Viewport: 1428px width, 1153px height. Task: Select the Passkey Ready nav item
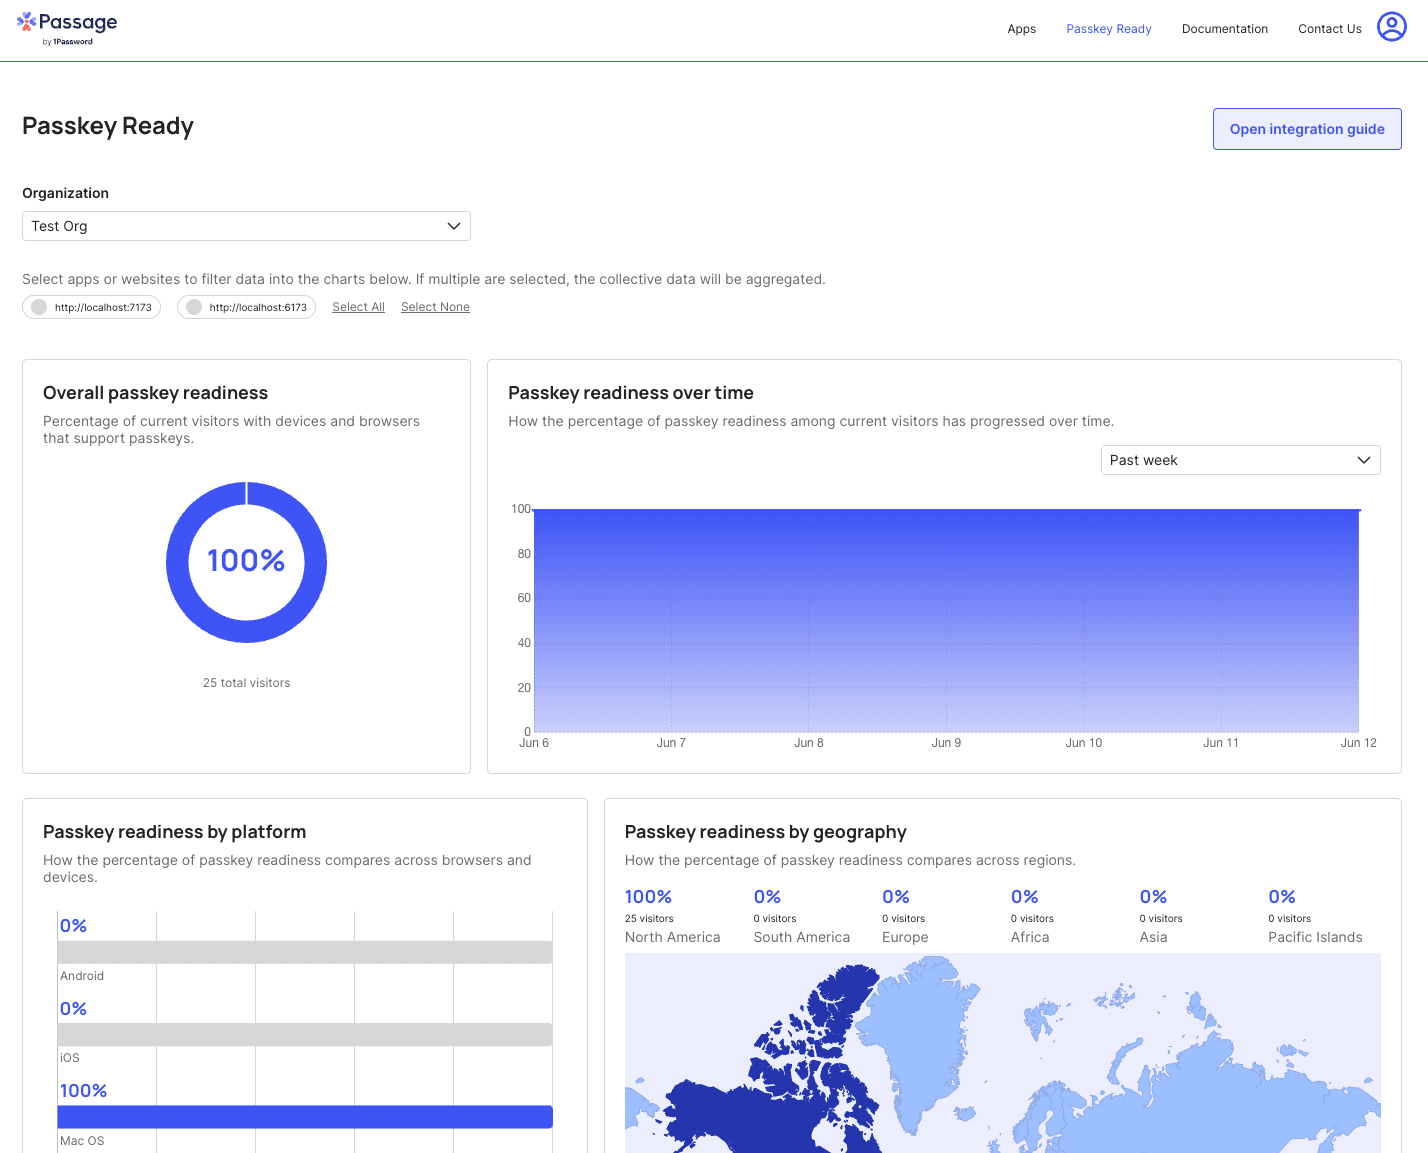[1108, 28]
